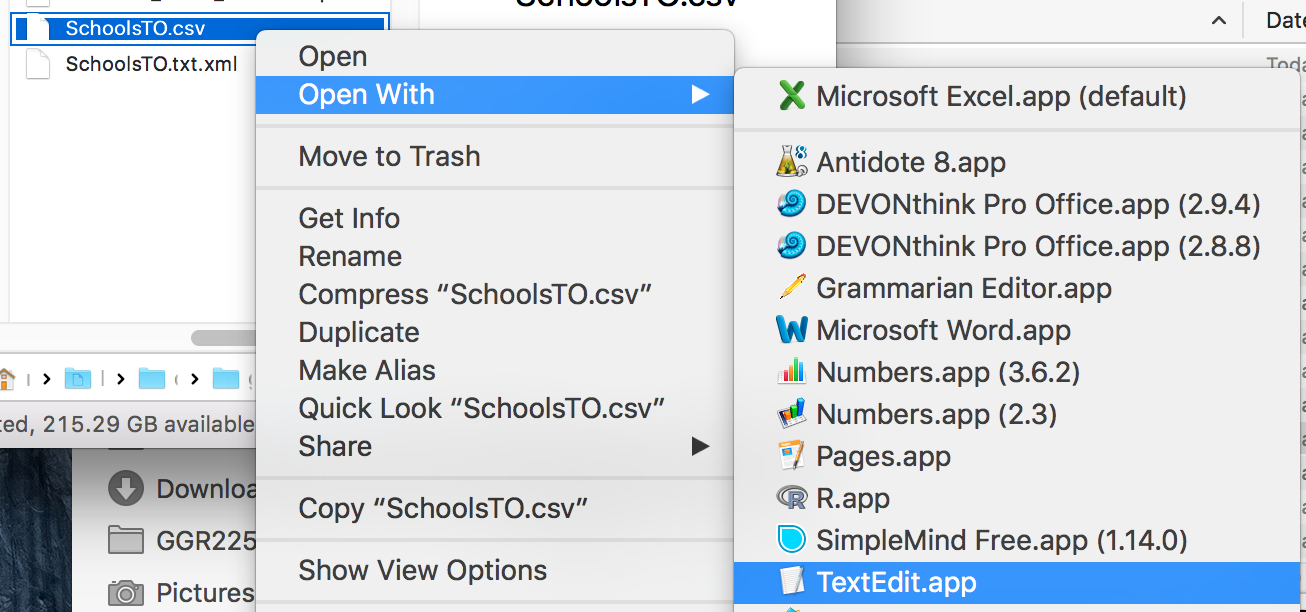Click the Pages.app document icon
Viewport: 1306px width, 612px height.
(x=792, y=456)
